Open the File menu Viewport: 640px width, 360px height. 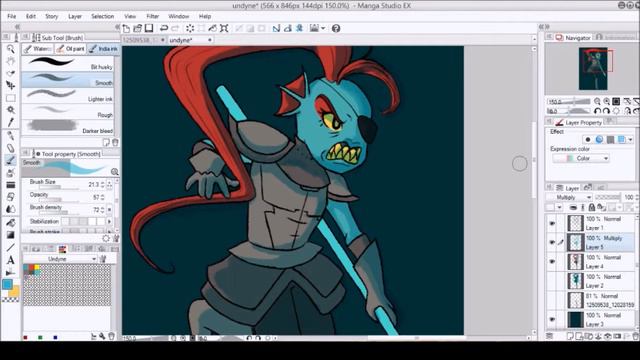coord(11,16)
